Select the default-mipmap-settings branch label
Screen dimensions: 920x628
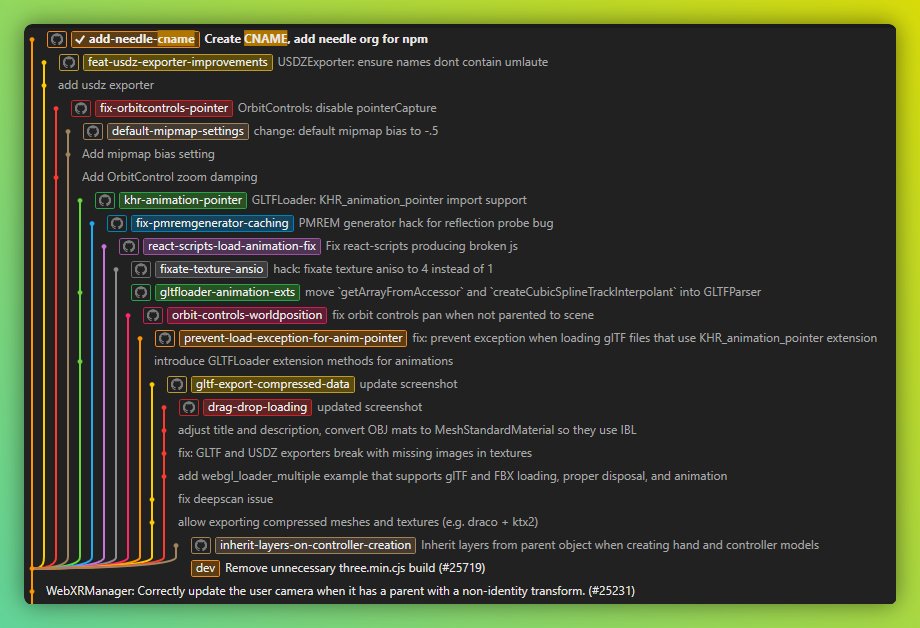pyautogui.click(x=178, y=131)
